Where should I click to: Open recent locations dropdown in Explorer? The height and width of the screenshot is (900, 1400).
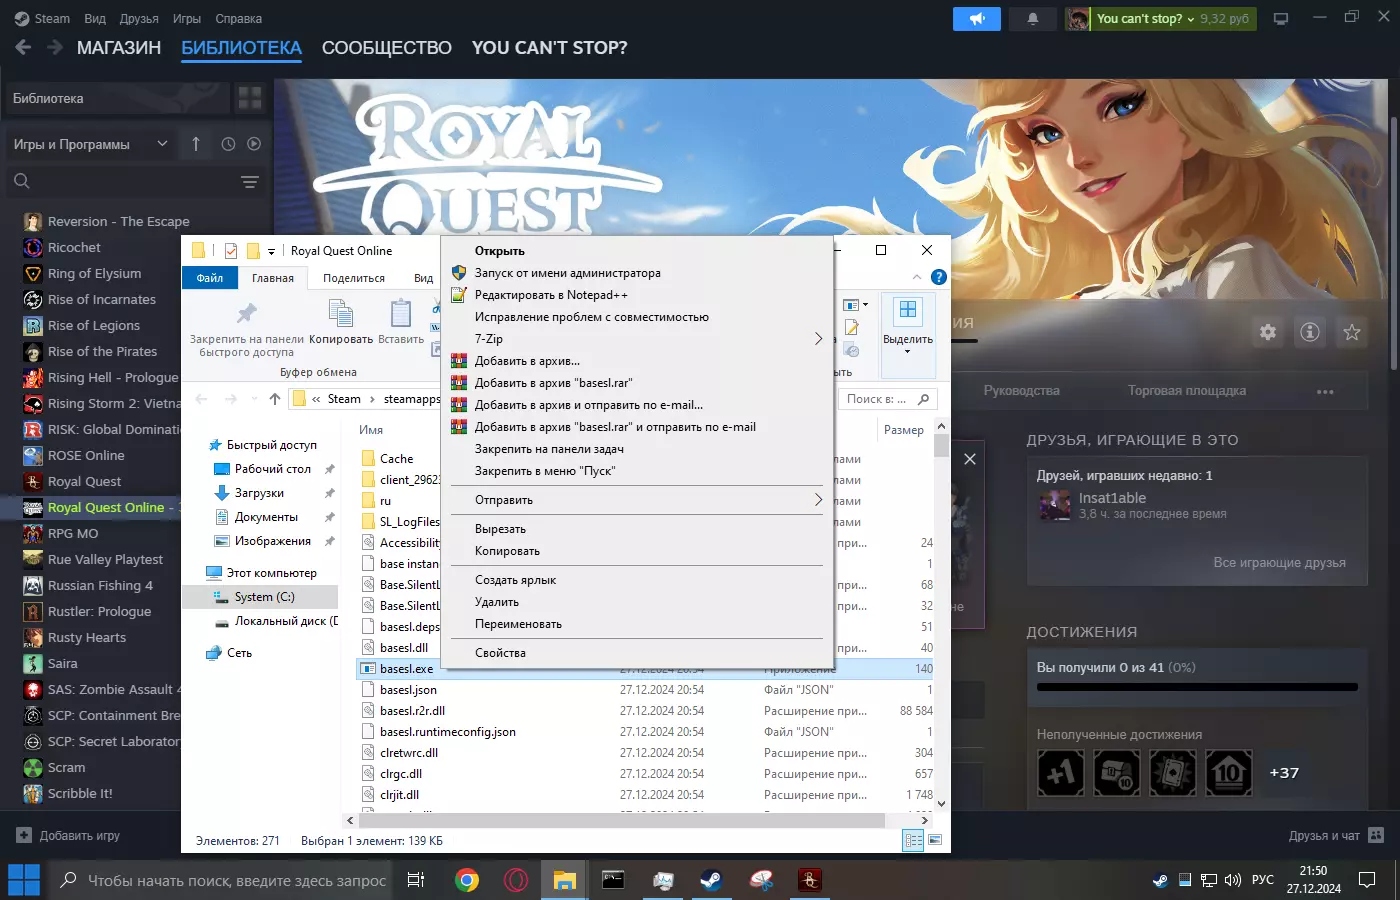[x=254, y=399]
